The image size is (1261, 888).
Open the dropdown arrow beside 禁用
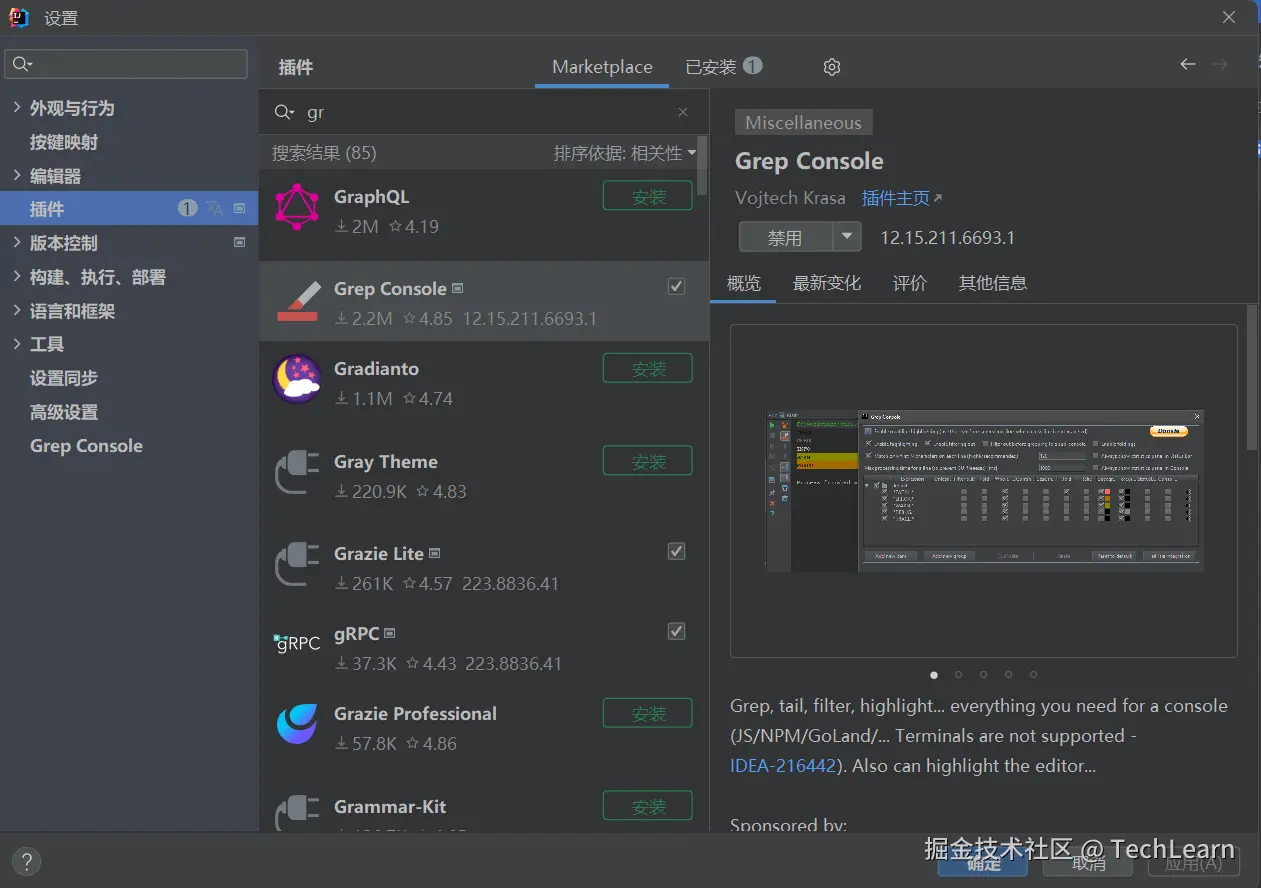847,237
